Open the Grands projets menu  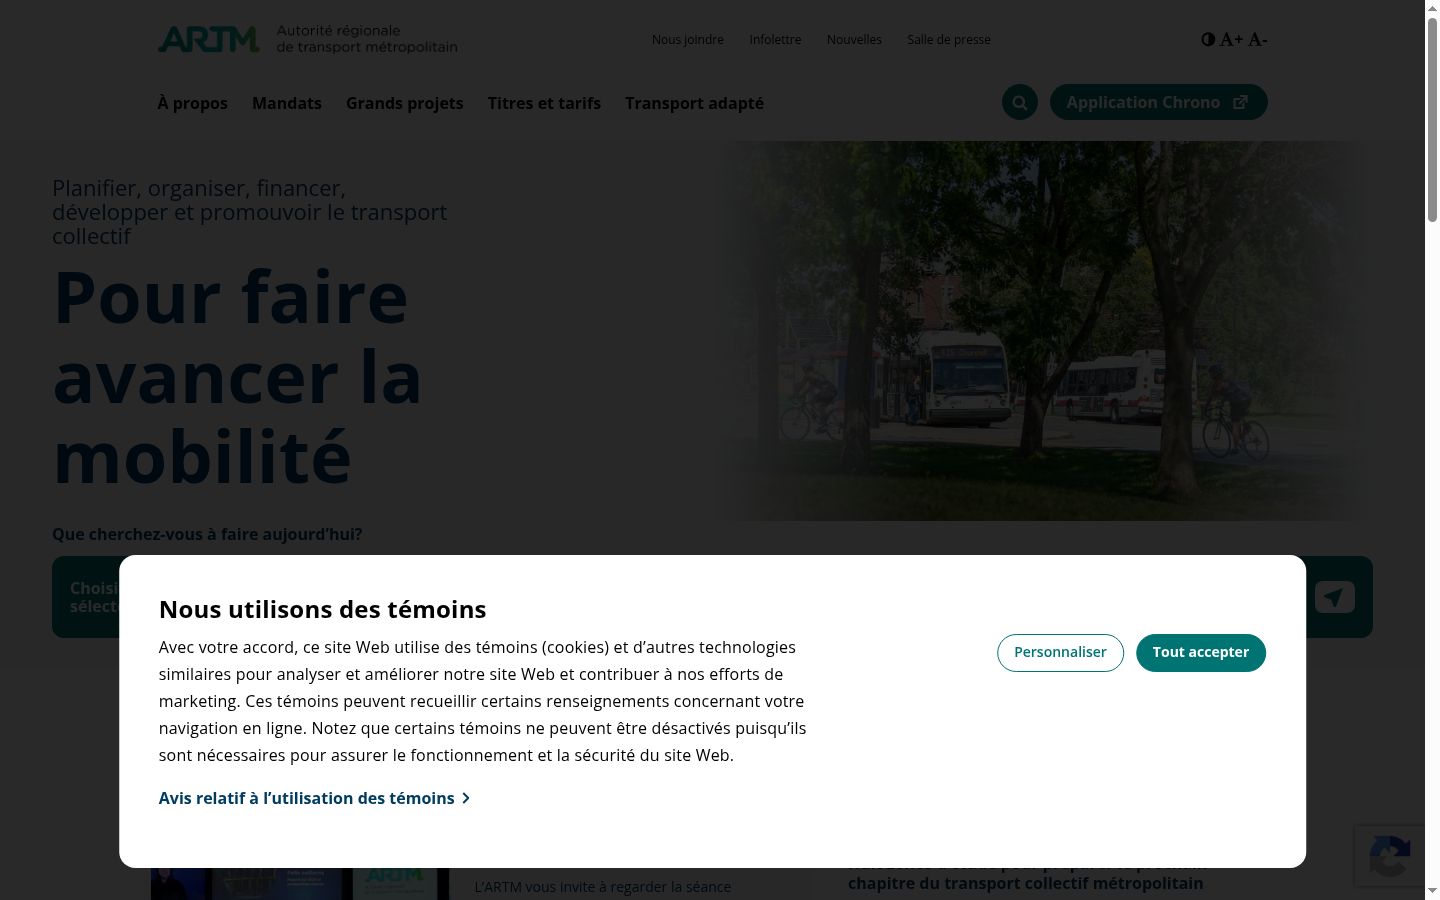point(405,103)
